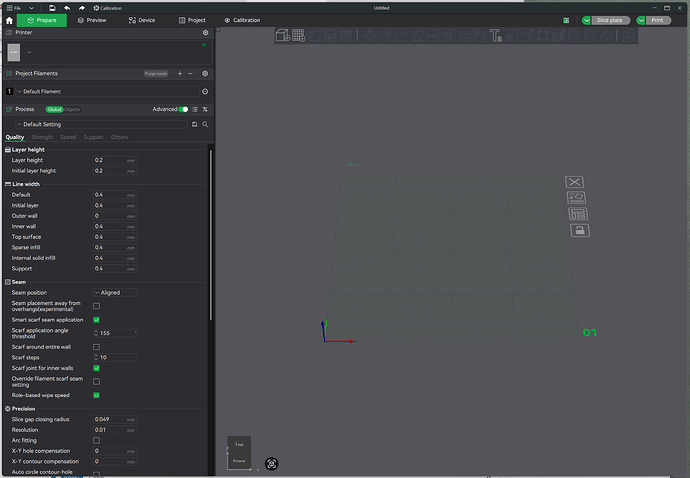Uncheck Role-based wipe speed

[96, 395]
